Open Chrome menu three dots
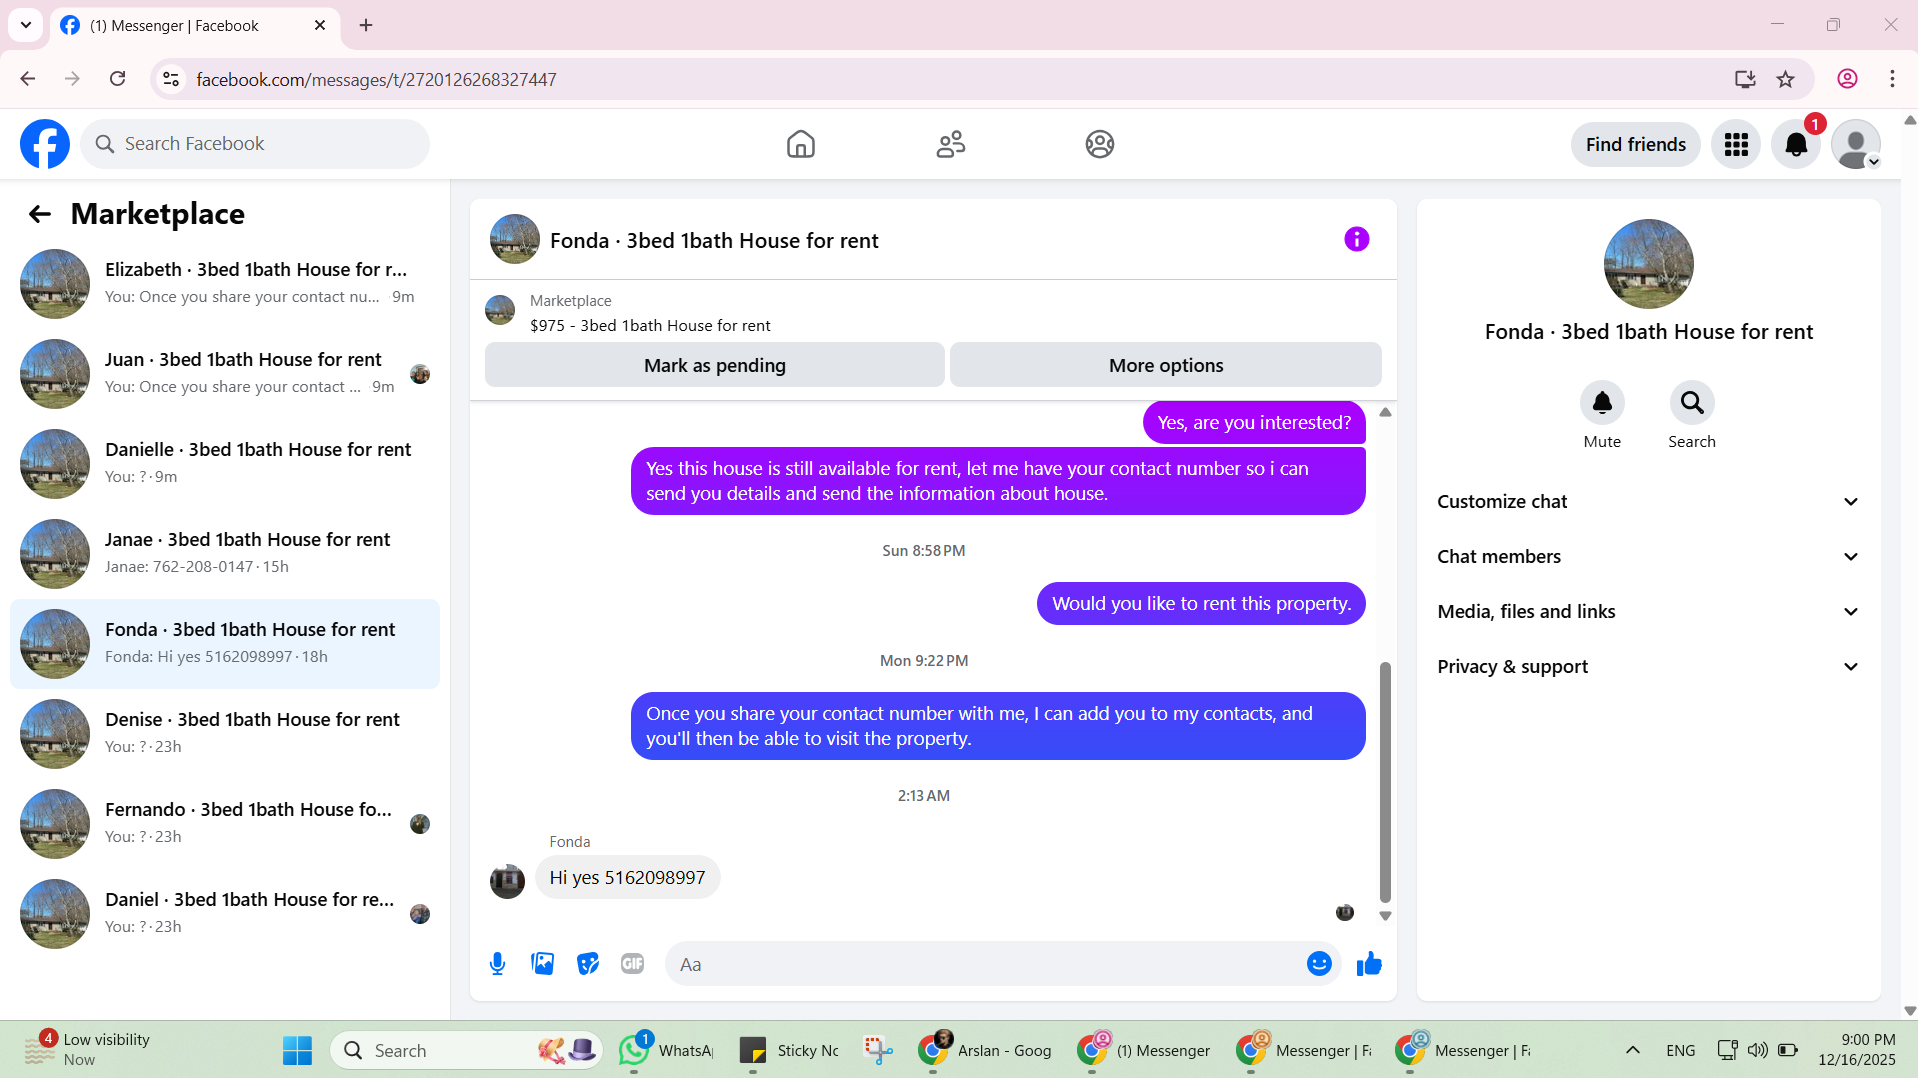1918x1078 pixels. click(1892, 79)
